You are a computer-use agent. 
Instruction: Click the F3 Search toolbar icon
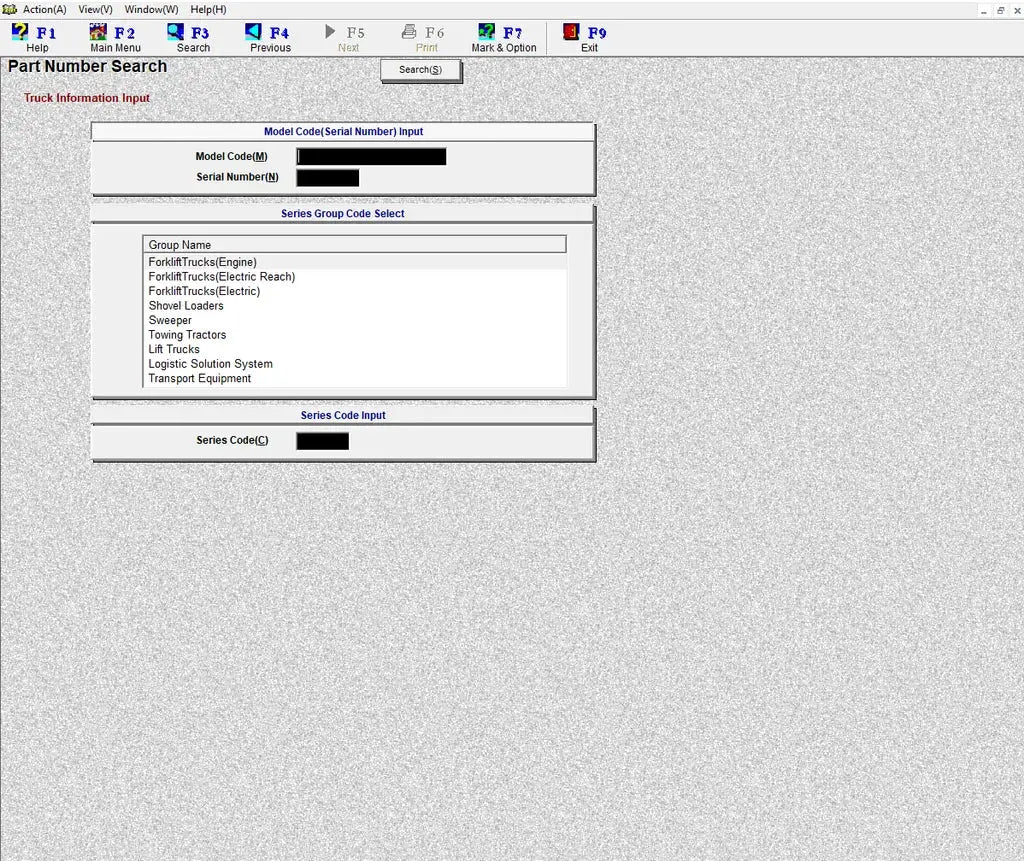click(x=176, y=32)
